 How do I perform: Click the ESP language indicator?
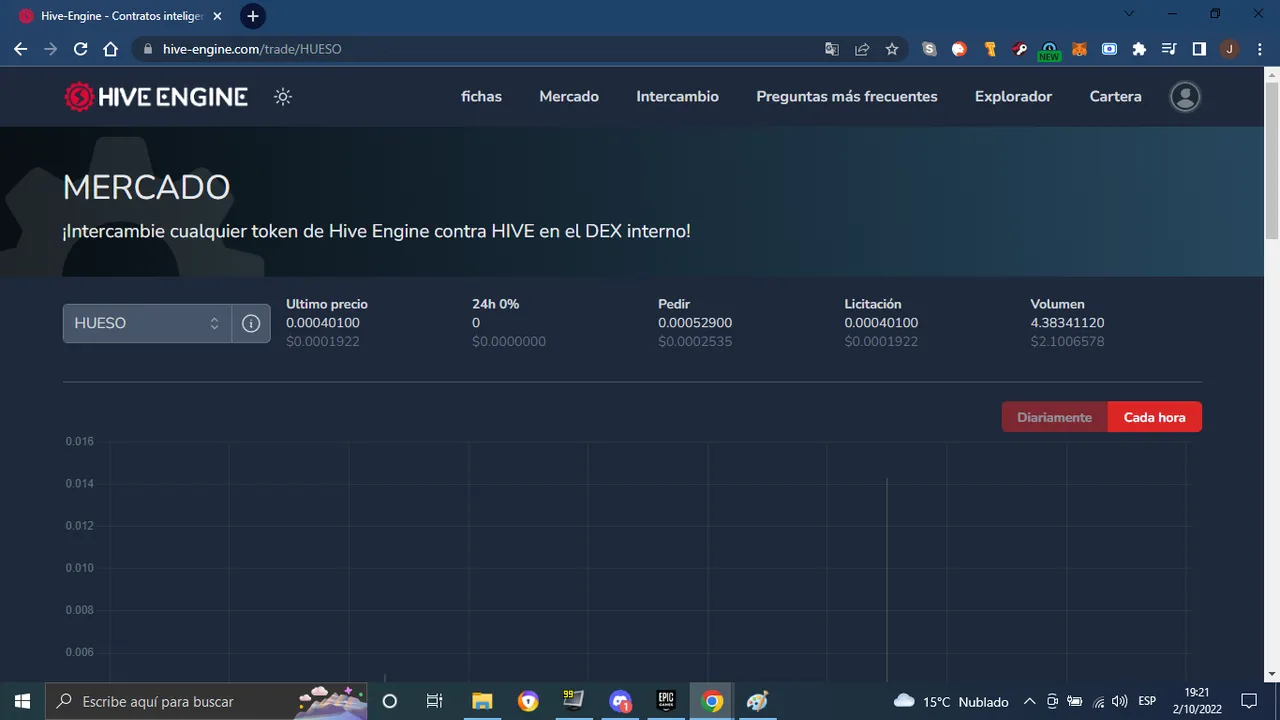click(1147, 701)
